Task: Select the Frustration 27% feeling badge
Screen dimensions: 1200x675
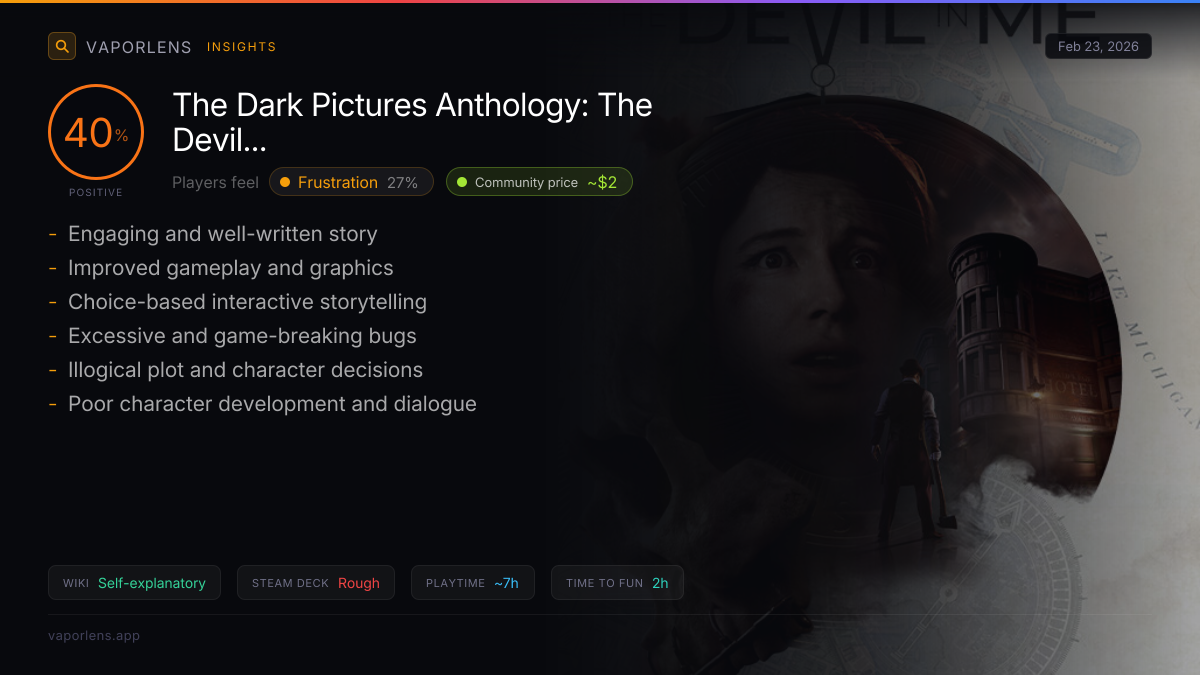Action: 351,182
